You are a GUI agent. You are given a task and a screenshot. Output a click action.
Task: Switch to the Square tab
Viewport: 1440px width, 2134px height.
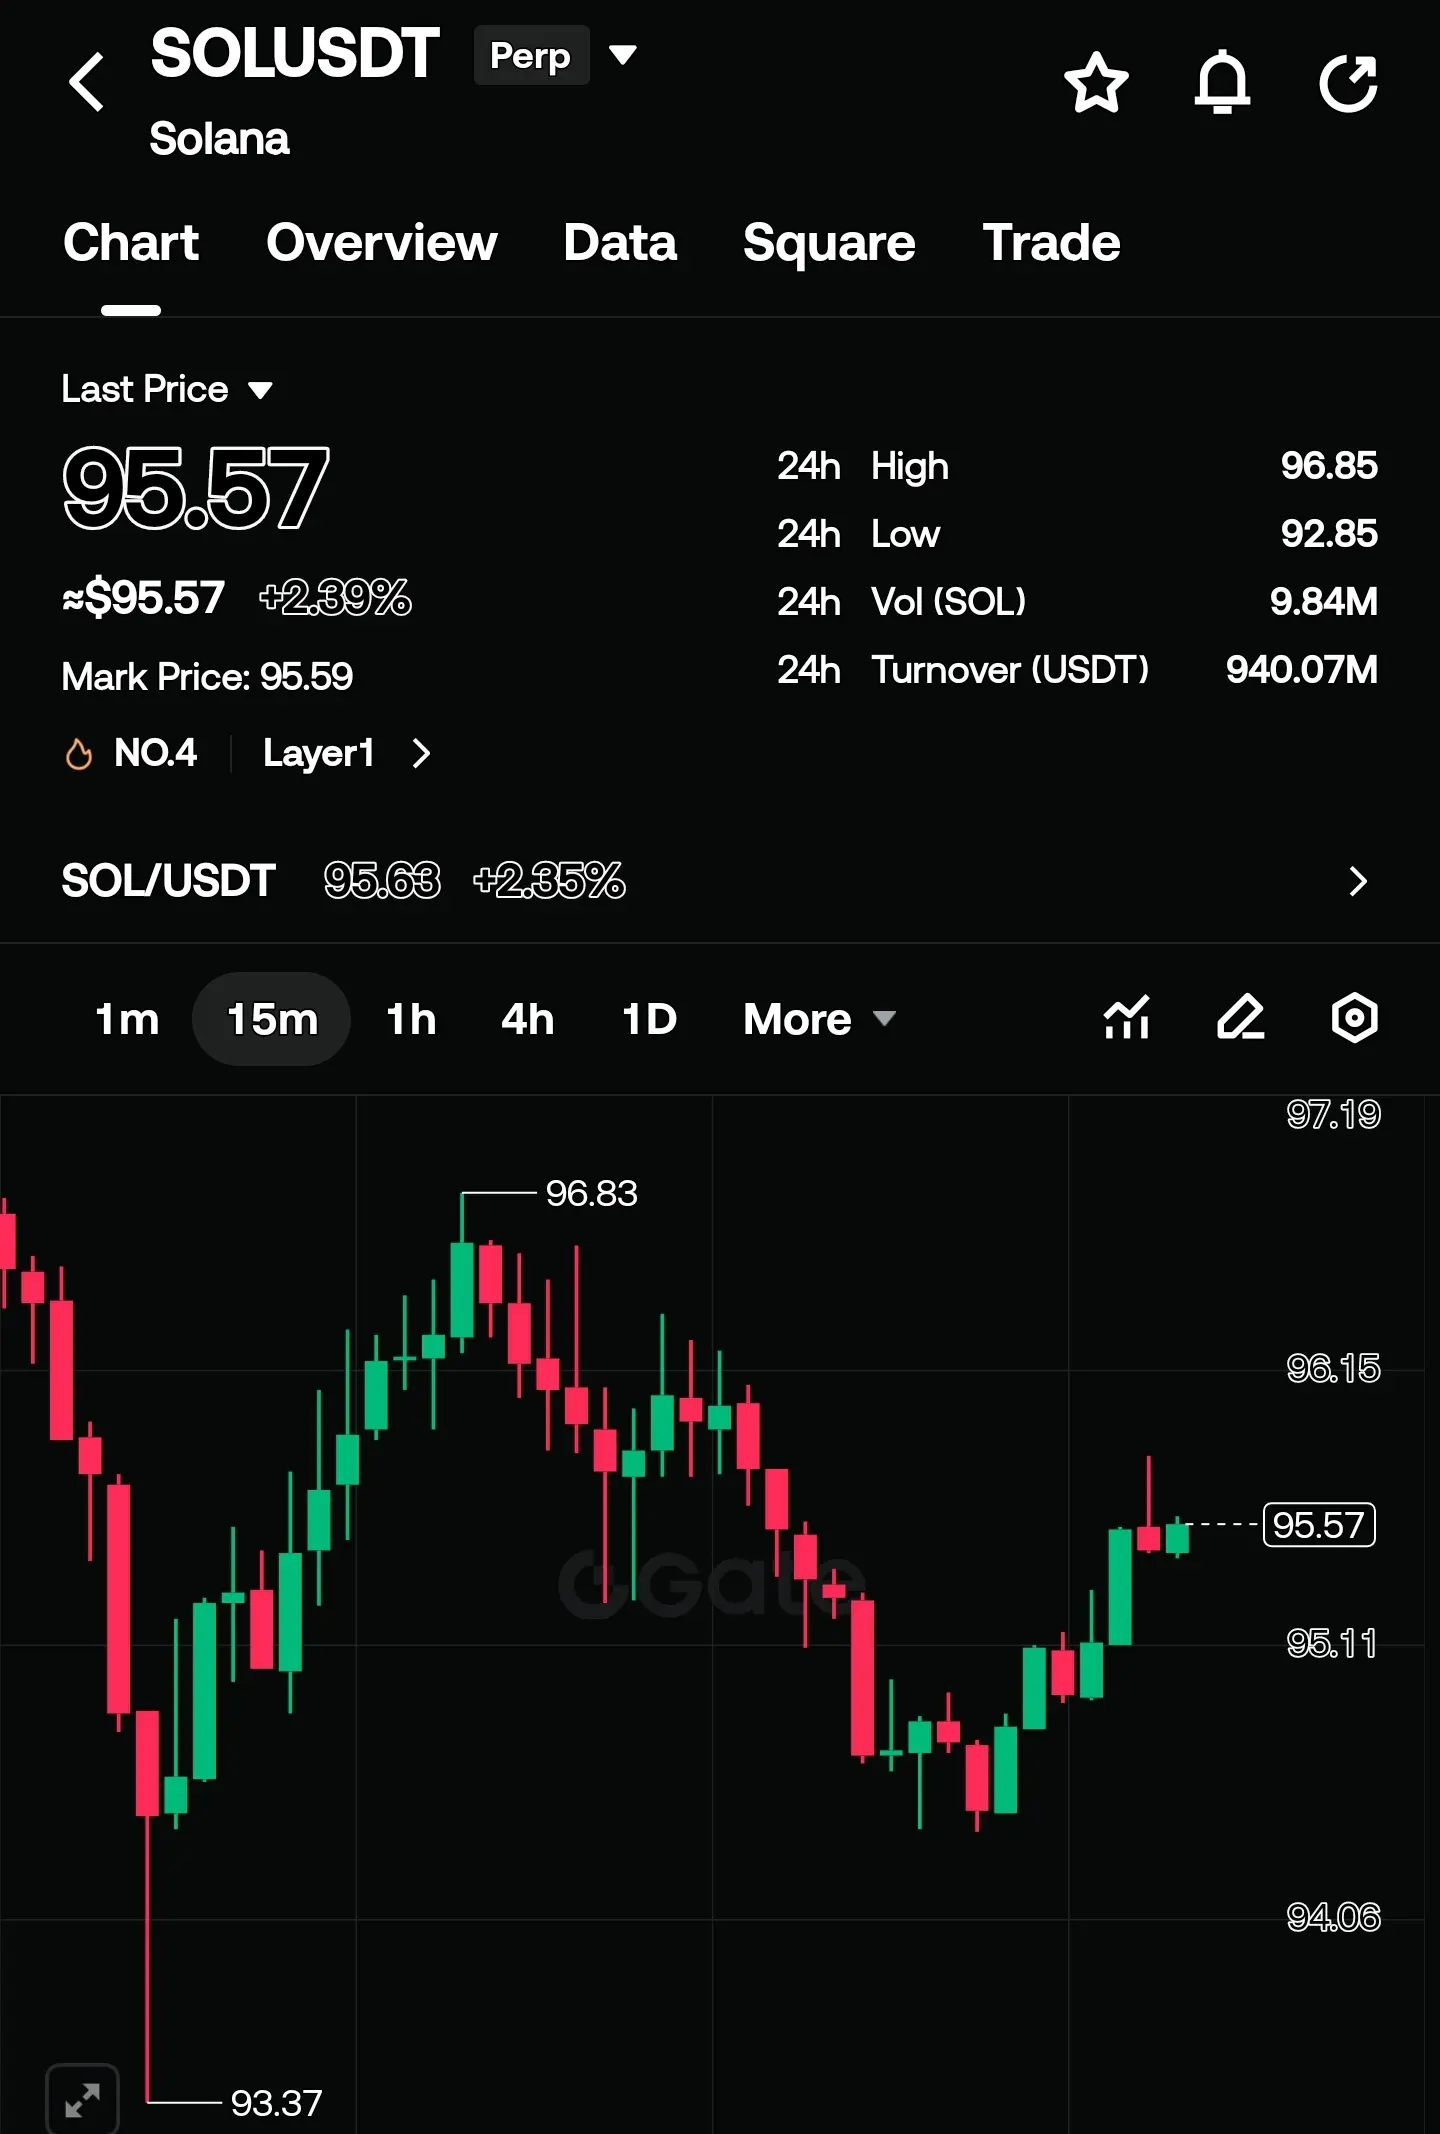pyautogui.click(x=829, y=243)
